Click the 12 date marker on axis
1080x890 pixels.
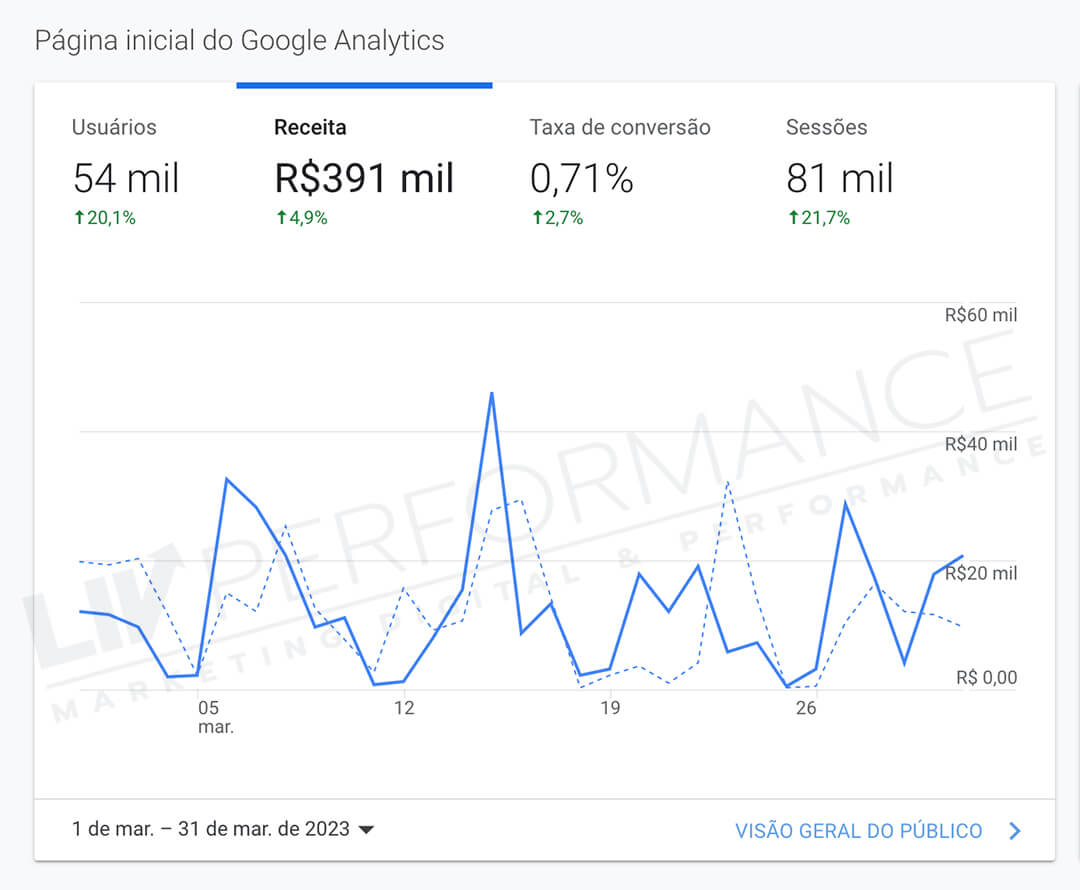(404, 708)
